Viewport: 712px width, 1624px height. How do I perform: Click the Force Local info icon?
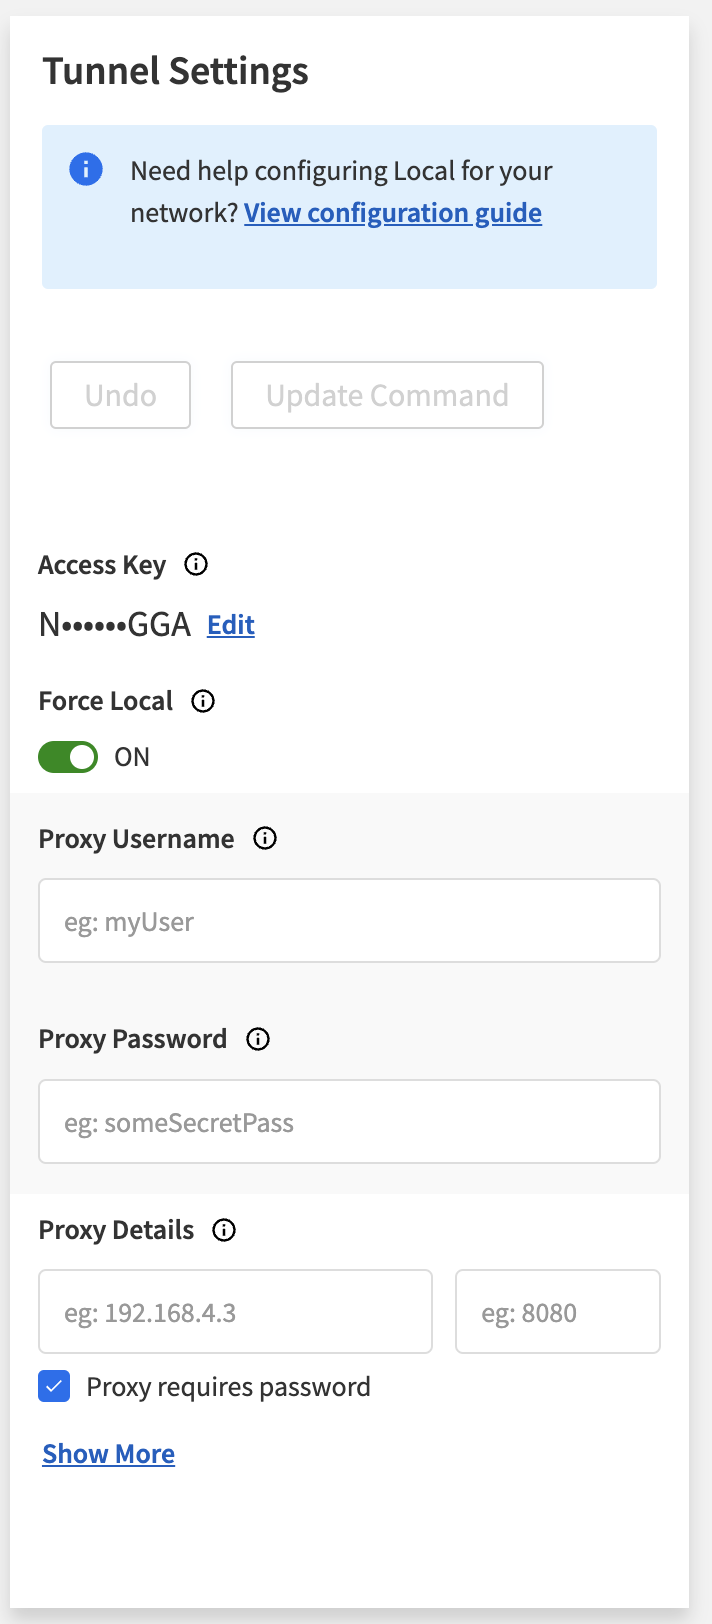202,701
